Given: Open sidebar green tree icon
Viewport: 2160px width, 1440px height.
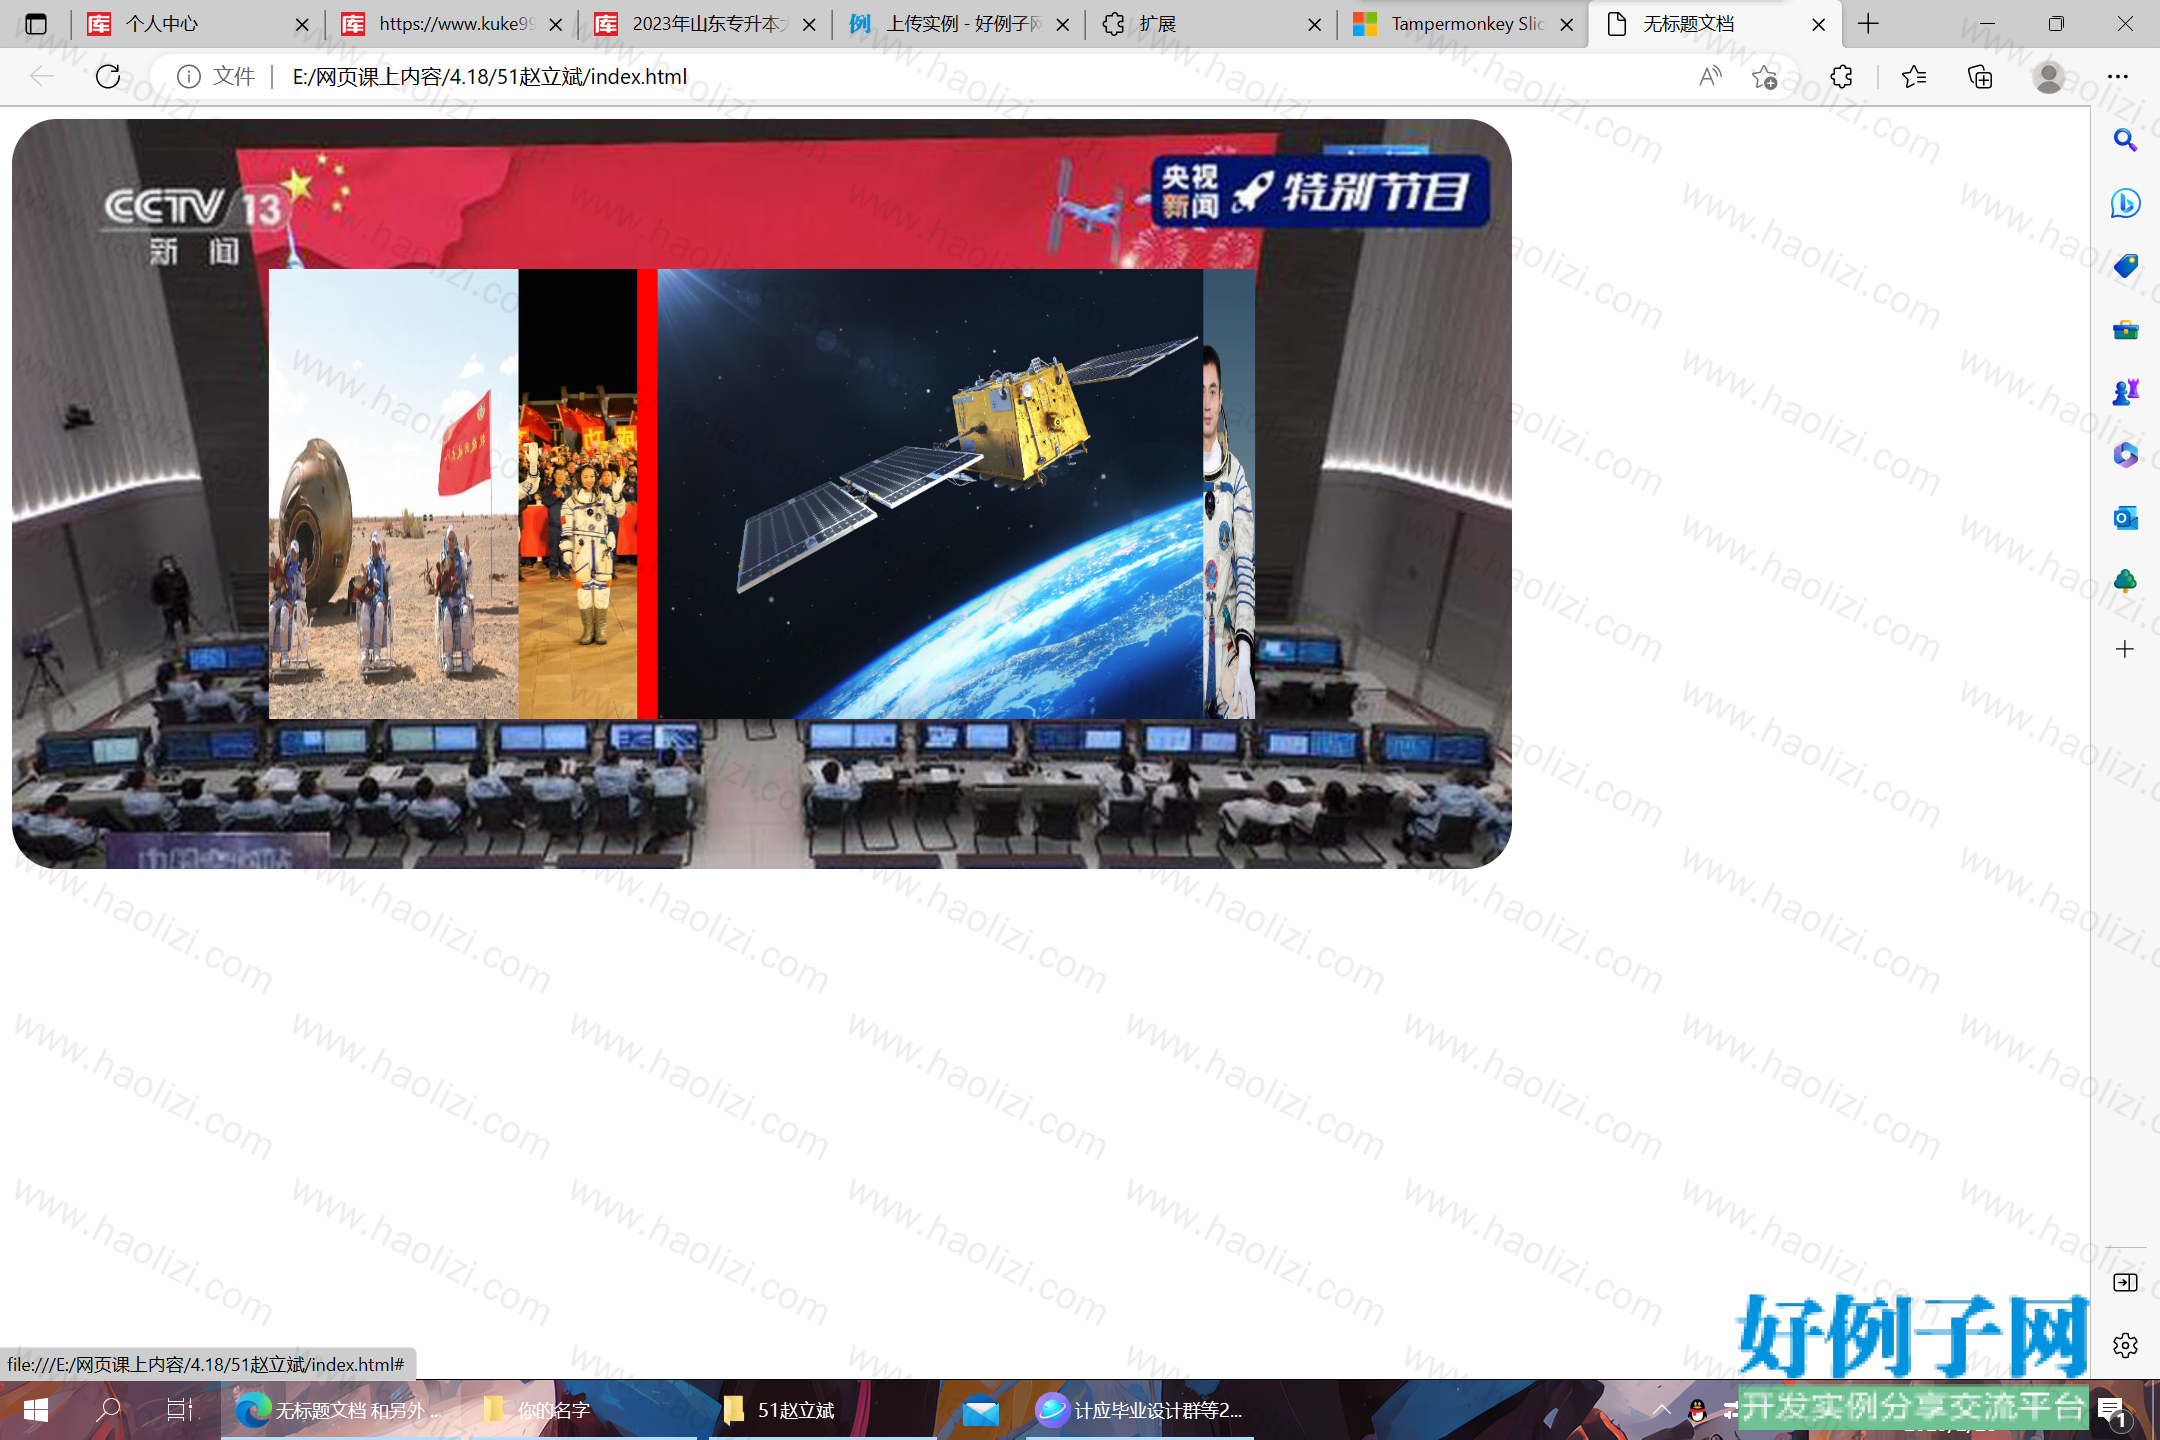Looking at the screenshot, I should [2125, 581].
